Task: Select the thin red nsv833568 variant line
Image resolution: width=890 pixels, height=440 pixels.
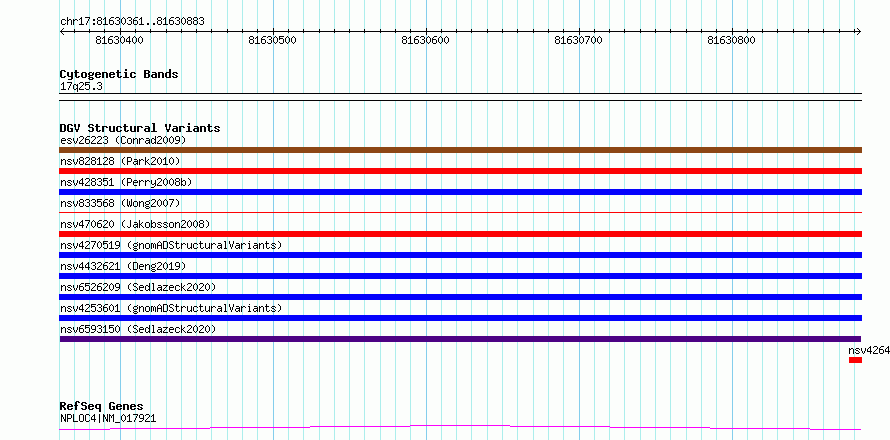Action: [461, 212]
